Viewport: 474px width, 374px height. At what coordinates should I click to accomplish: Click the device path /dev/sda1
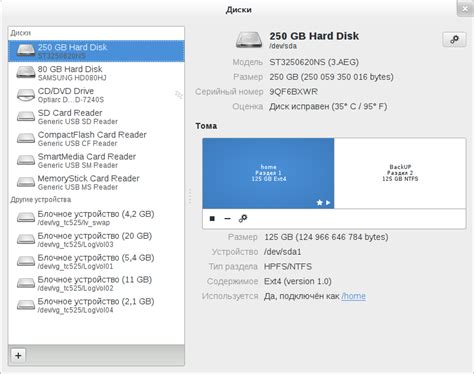282,252
